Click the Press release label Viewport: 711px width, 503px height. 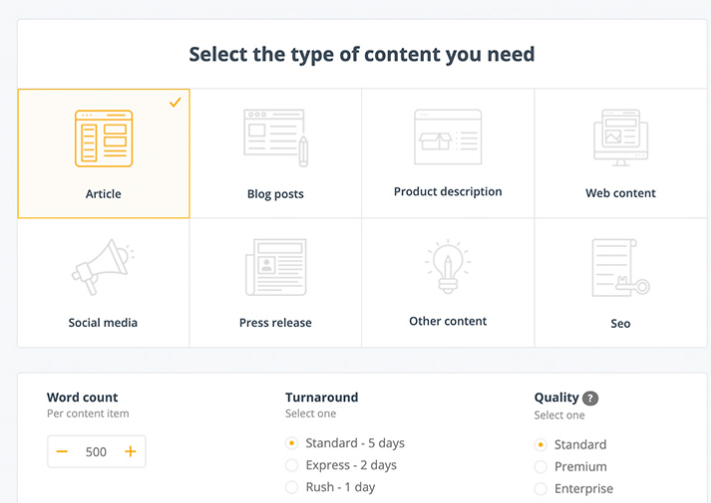(275, 323)
